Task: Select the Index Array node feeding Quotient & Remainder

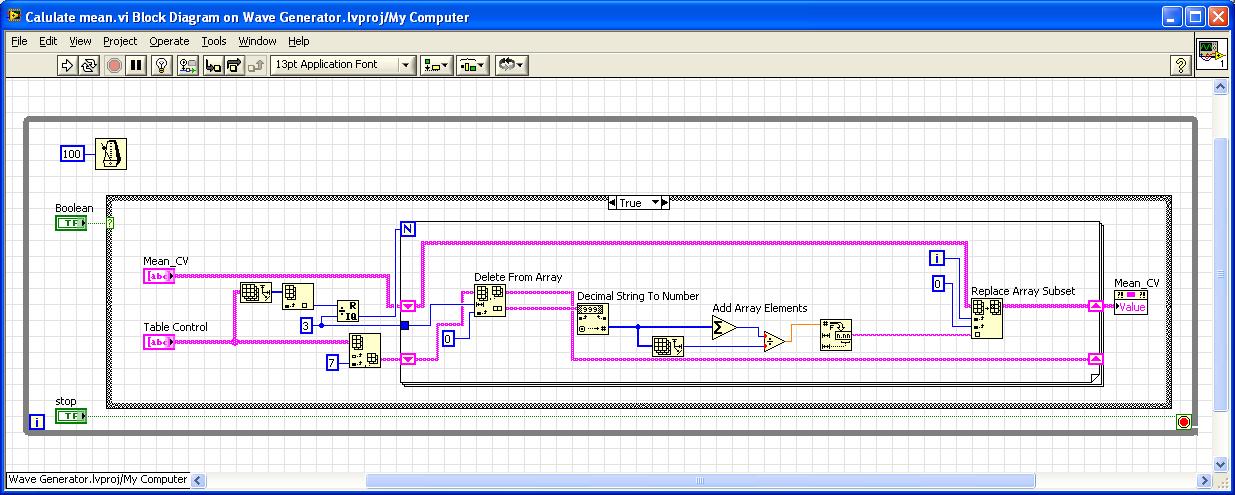Action: [x=297, y=297]
